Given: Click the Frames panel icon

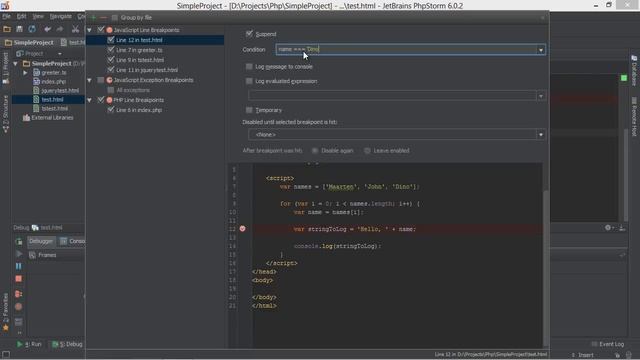Looking at the screenshot, I should pos(32,255).
